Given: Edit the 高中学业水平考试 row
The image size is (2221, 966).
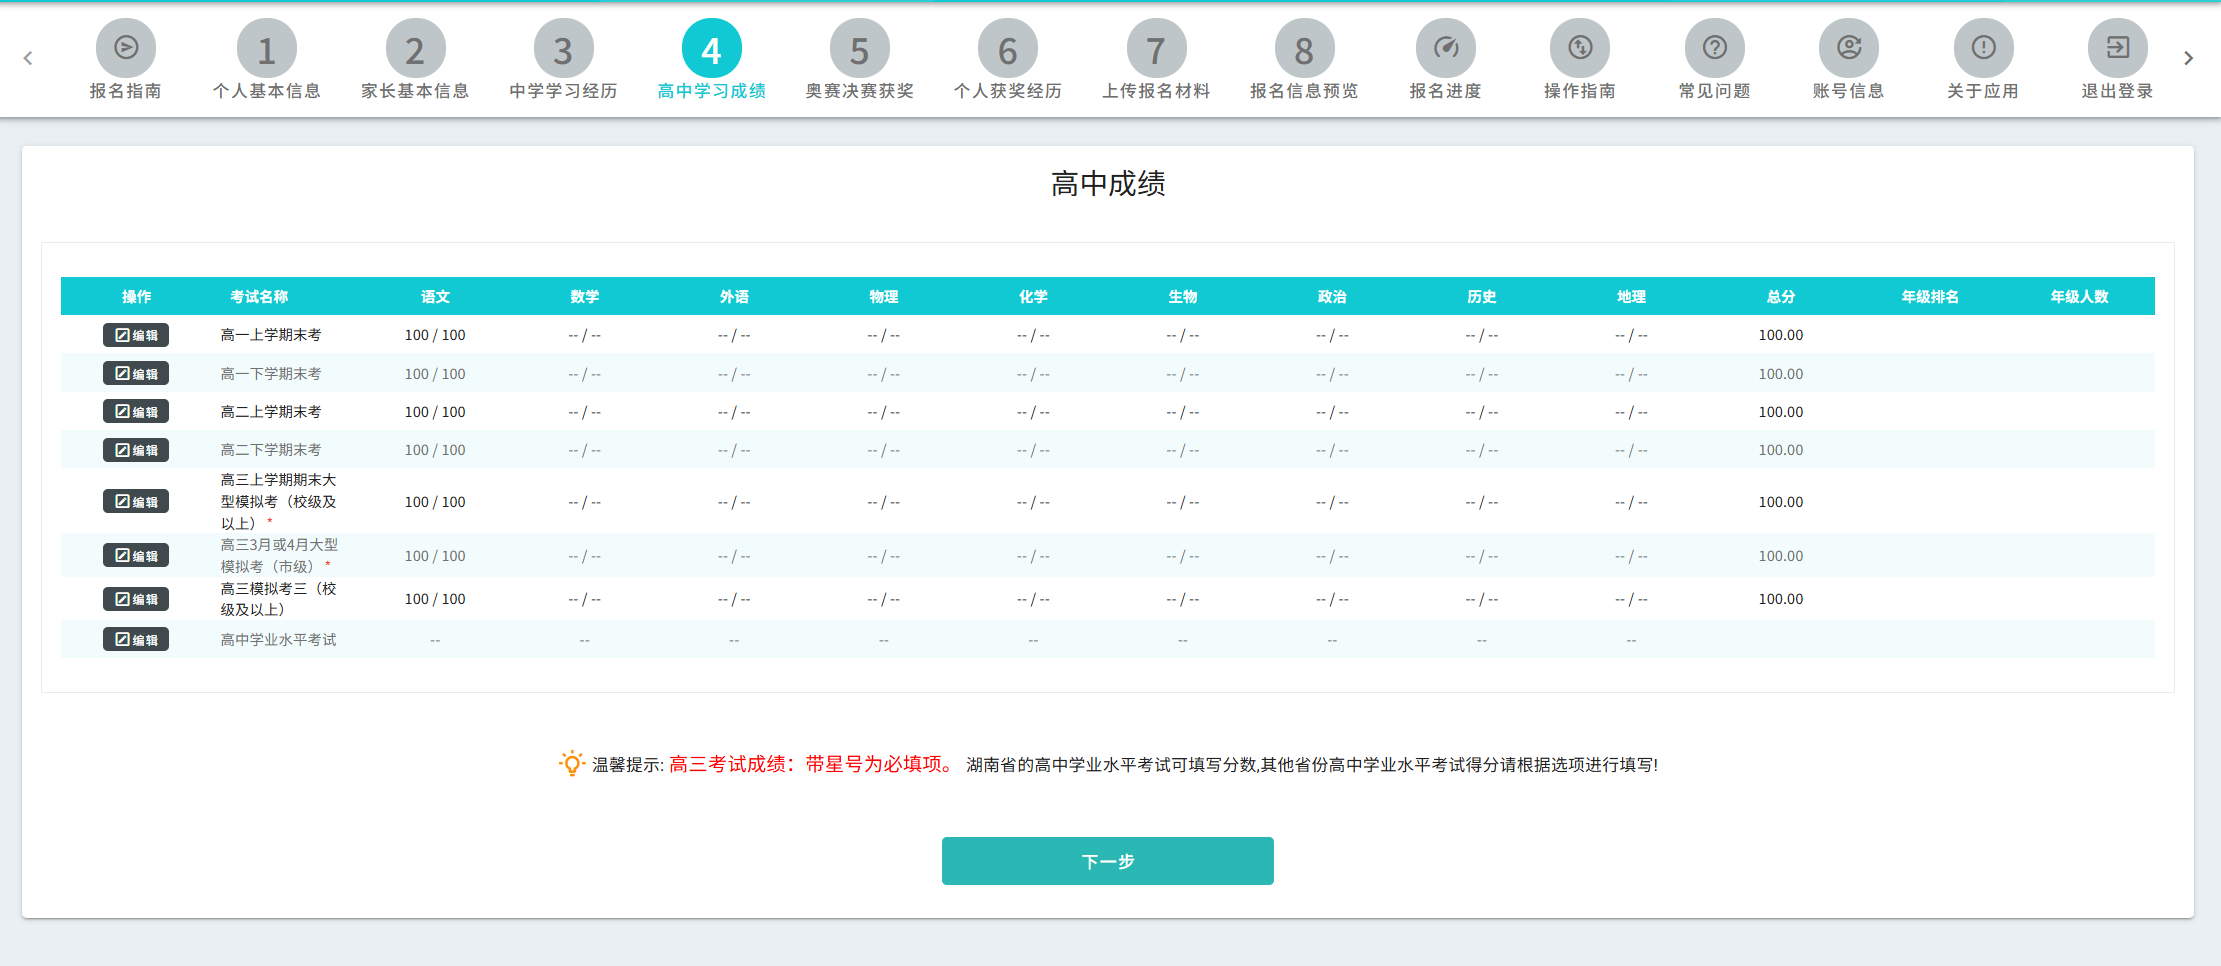Looking at the screenshot, I should point(136,640).
